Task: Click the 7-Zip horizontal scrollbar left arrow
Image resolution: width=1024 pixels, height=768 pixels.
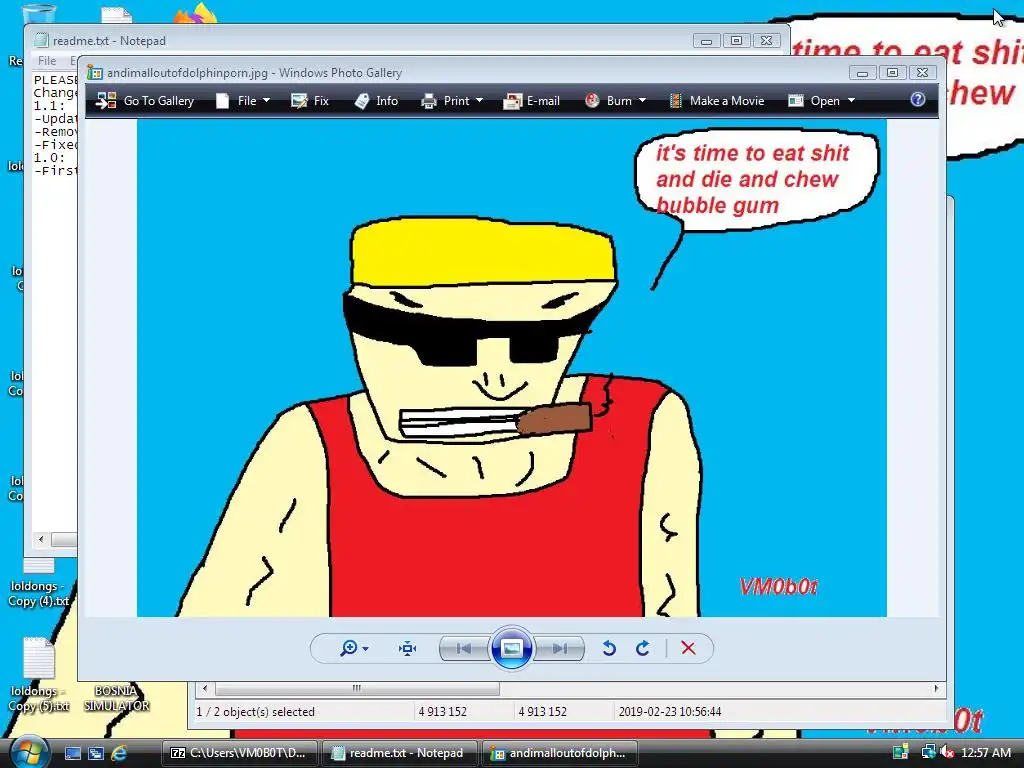Action: 205,688
